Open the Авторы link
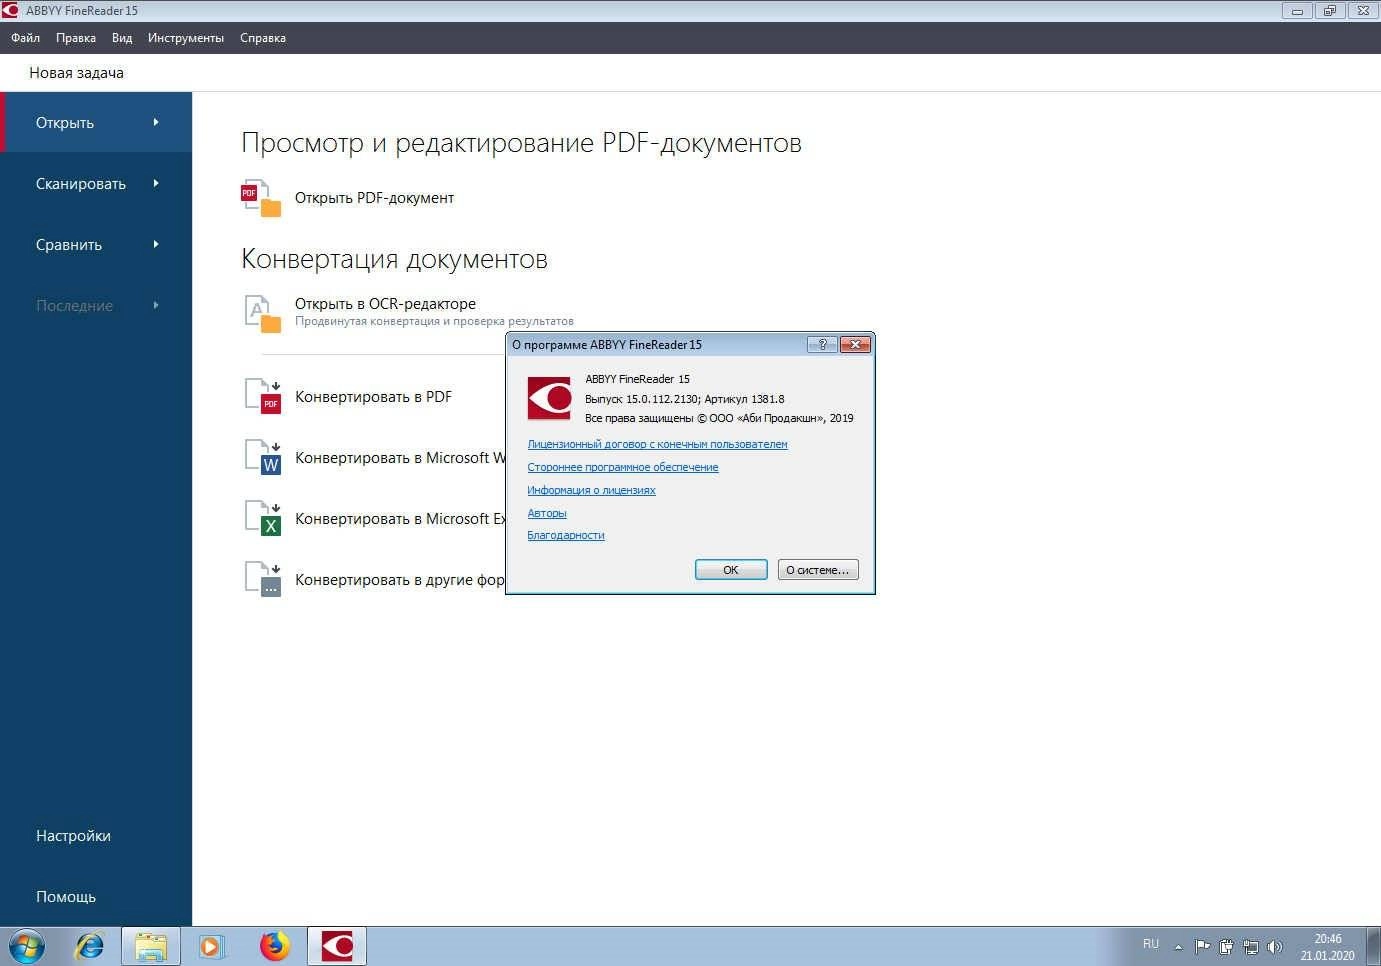1381x966 pixels. click(547, 513)
